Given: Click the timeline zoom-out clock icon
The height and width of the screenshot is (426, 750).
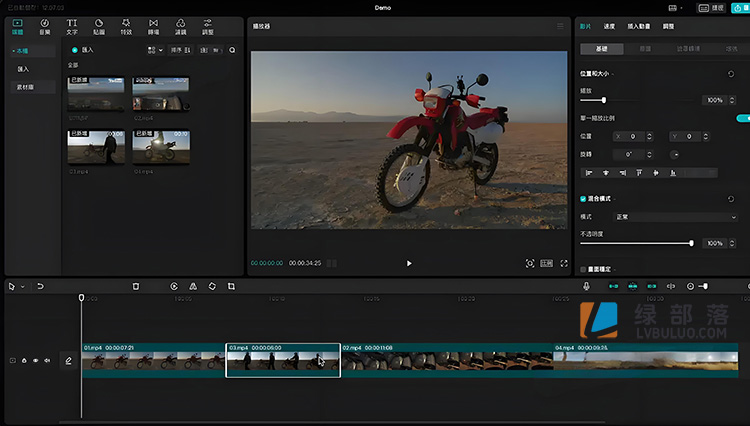Looking at the screenshot, I should click(690, 286).
